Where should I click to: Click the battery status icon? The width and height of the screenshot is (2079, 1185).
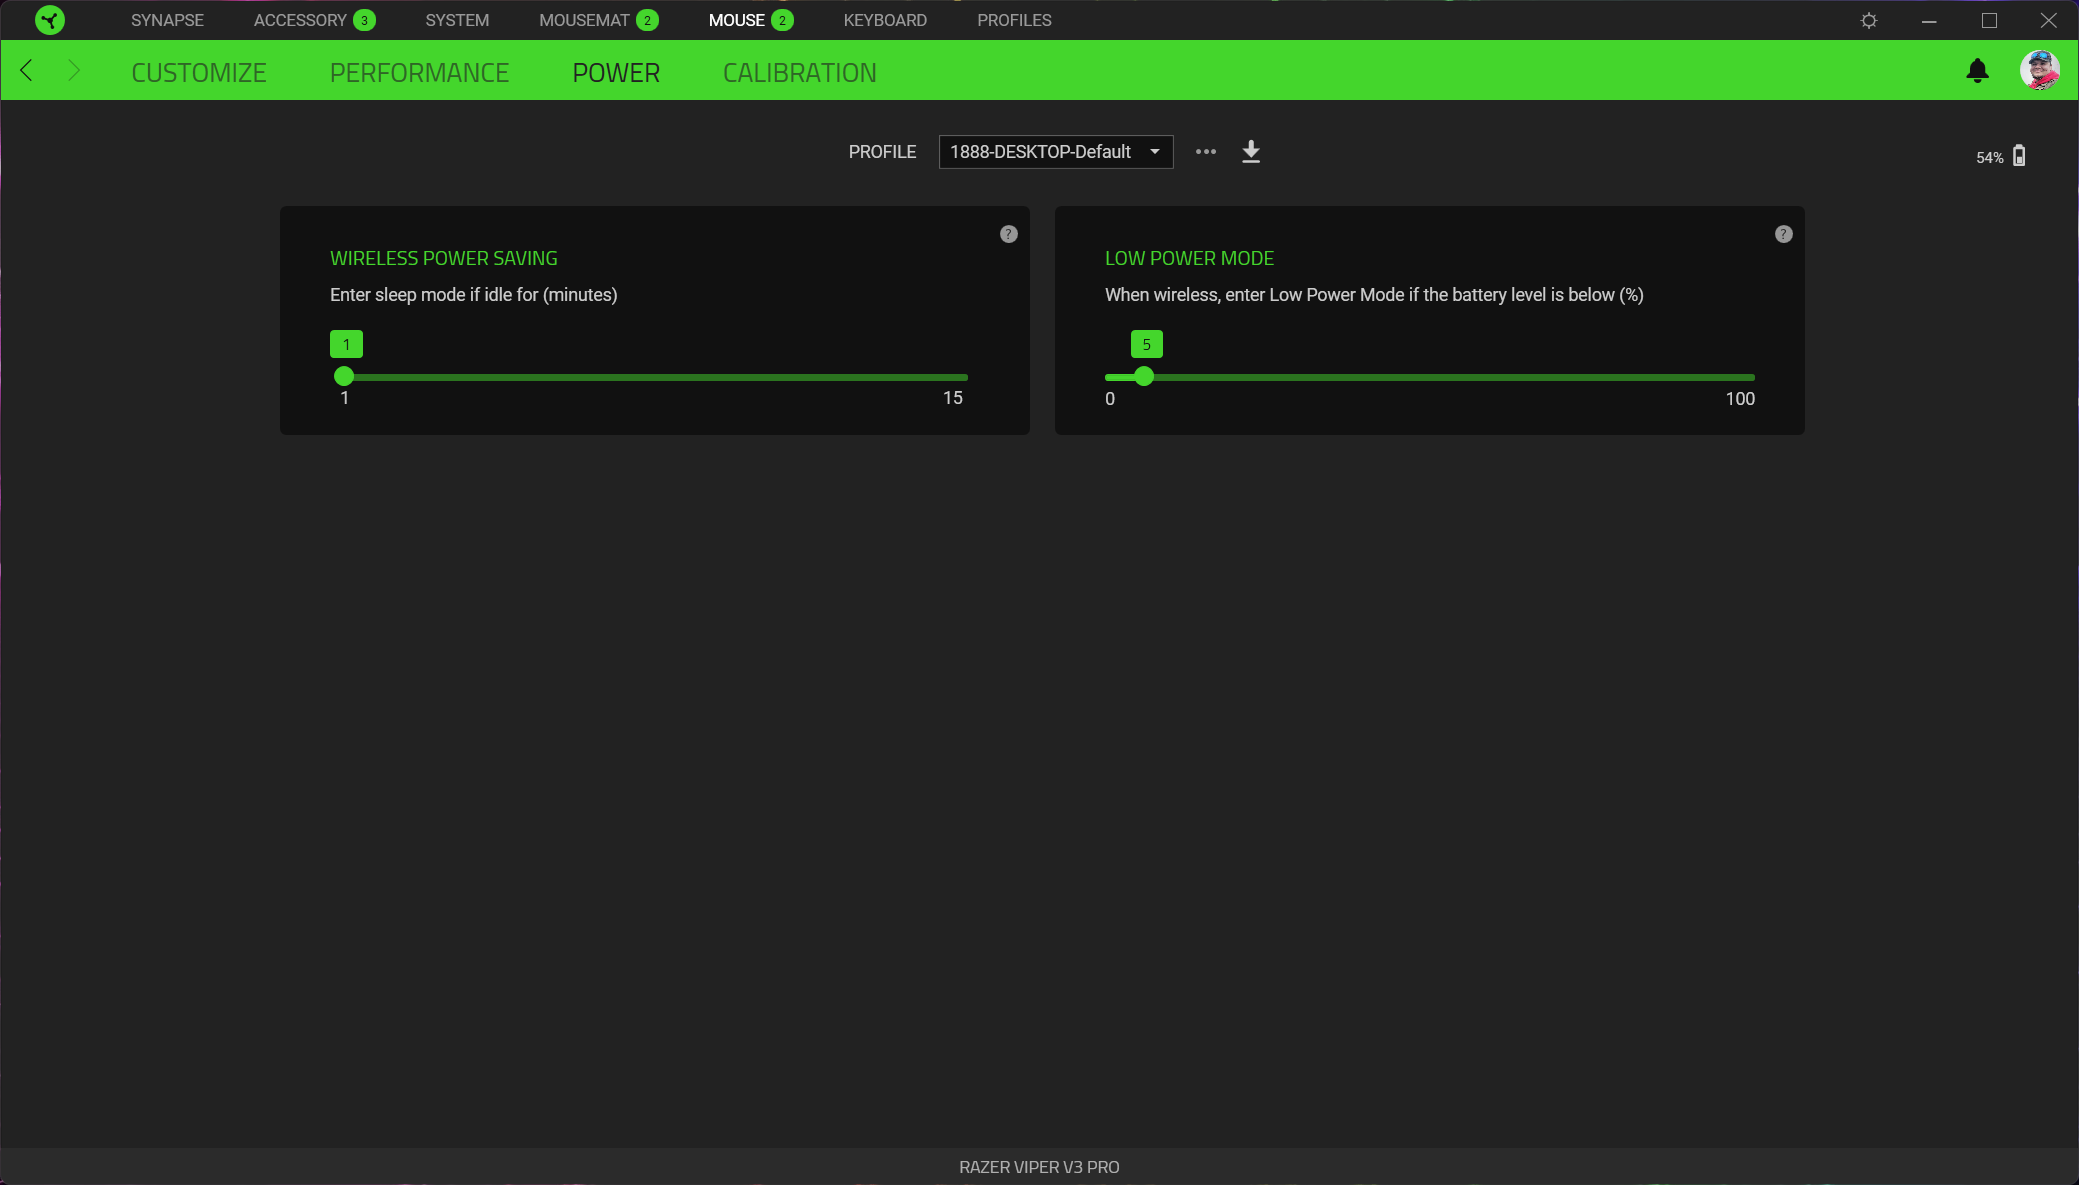2019,156
